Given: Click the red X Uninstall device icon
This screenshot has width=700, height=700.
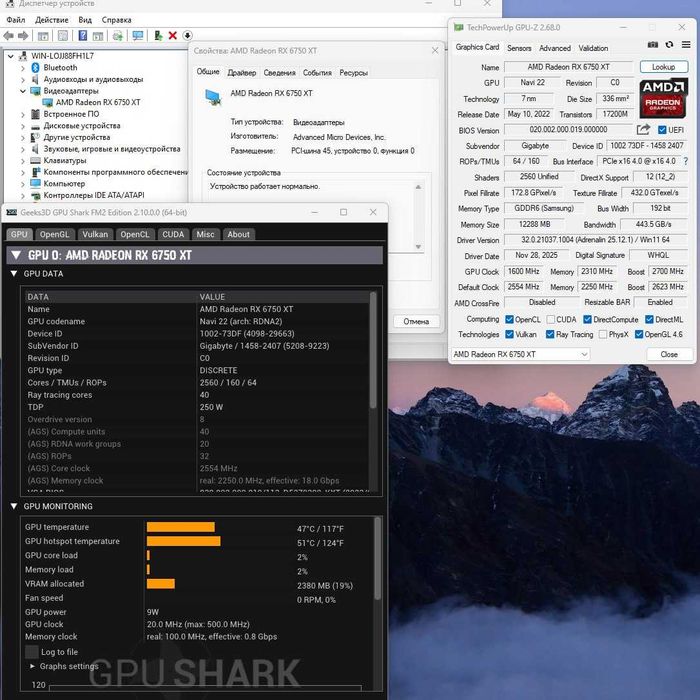Looking at the screenshot, I should 173,36.
